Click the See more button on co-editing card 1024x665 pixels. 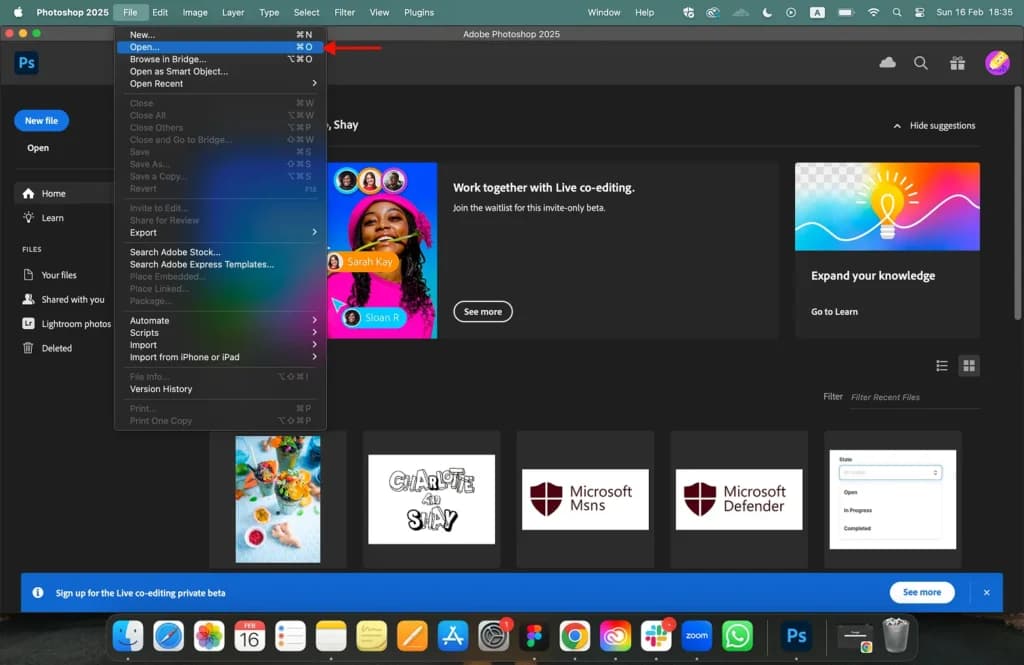tap(483, 312)
